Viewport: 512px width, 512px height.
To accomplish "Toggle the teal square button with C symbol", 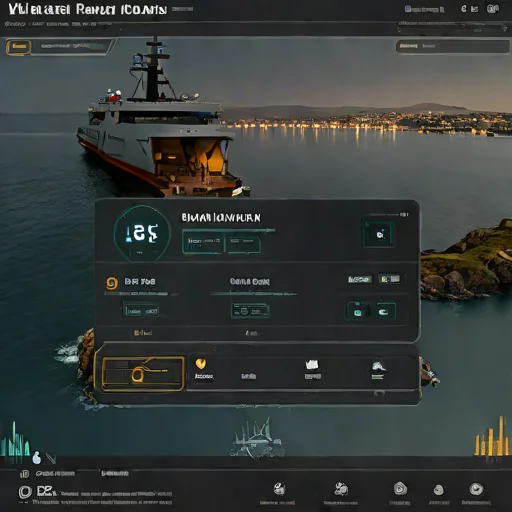I will 386,311.
